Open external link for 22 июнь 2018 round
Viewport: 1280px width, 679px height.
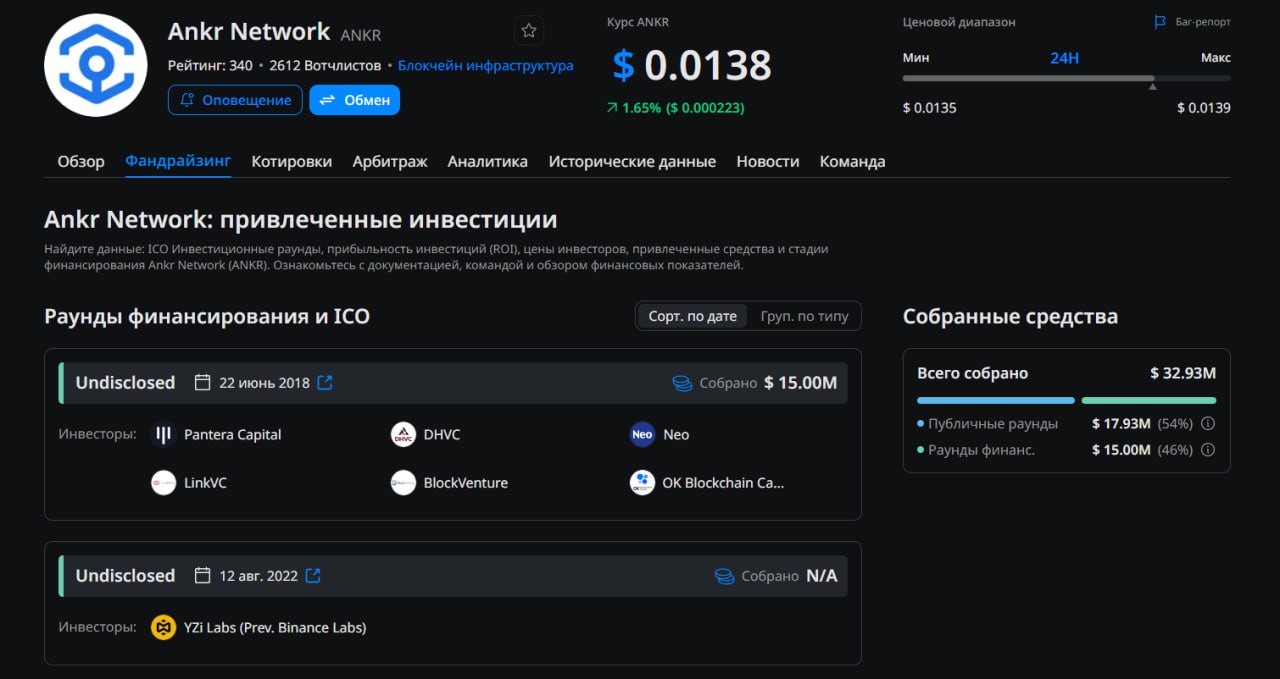pyautogui.click(x=325, y=383)
